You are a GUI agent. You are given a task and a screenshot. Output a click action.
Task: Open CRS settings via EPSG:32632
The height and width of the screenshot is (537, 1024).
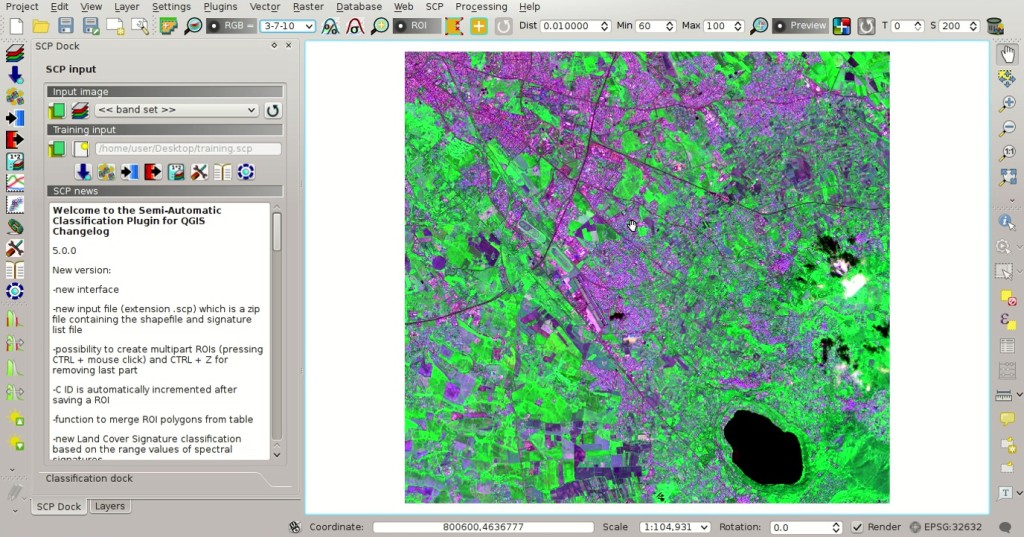tap(946, 527)
